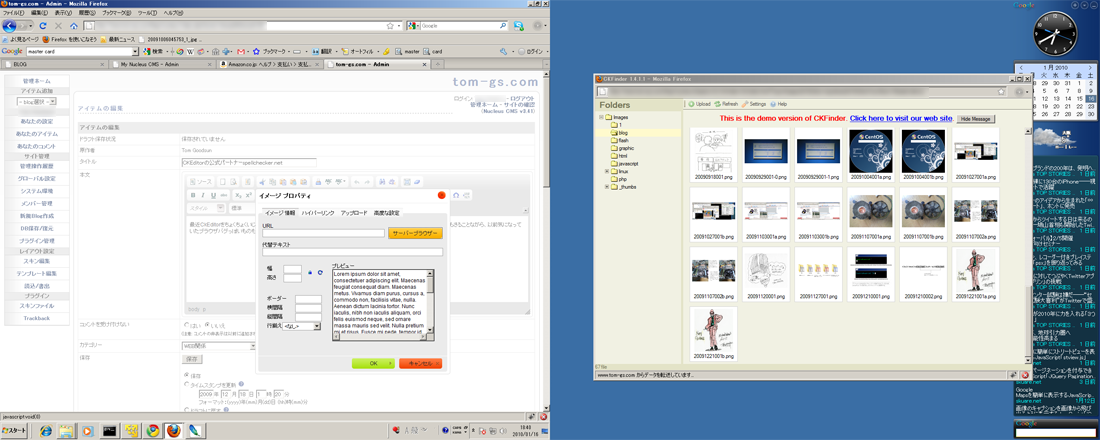Viewport: 1100px width, 440px height.
Task: Open Firefox File menu (ファイル)
Action: 14,13
